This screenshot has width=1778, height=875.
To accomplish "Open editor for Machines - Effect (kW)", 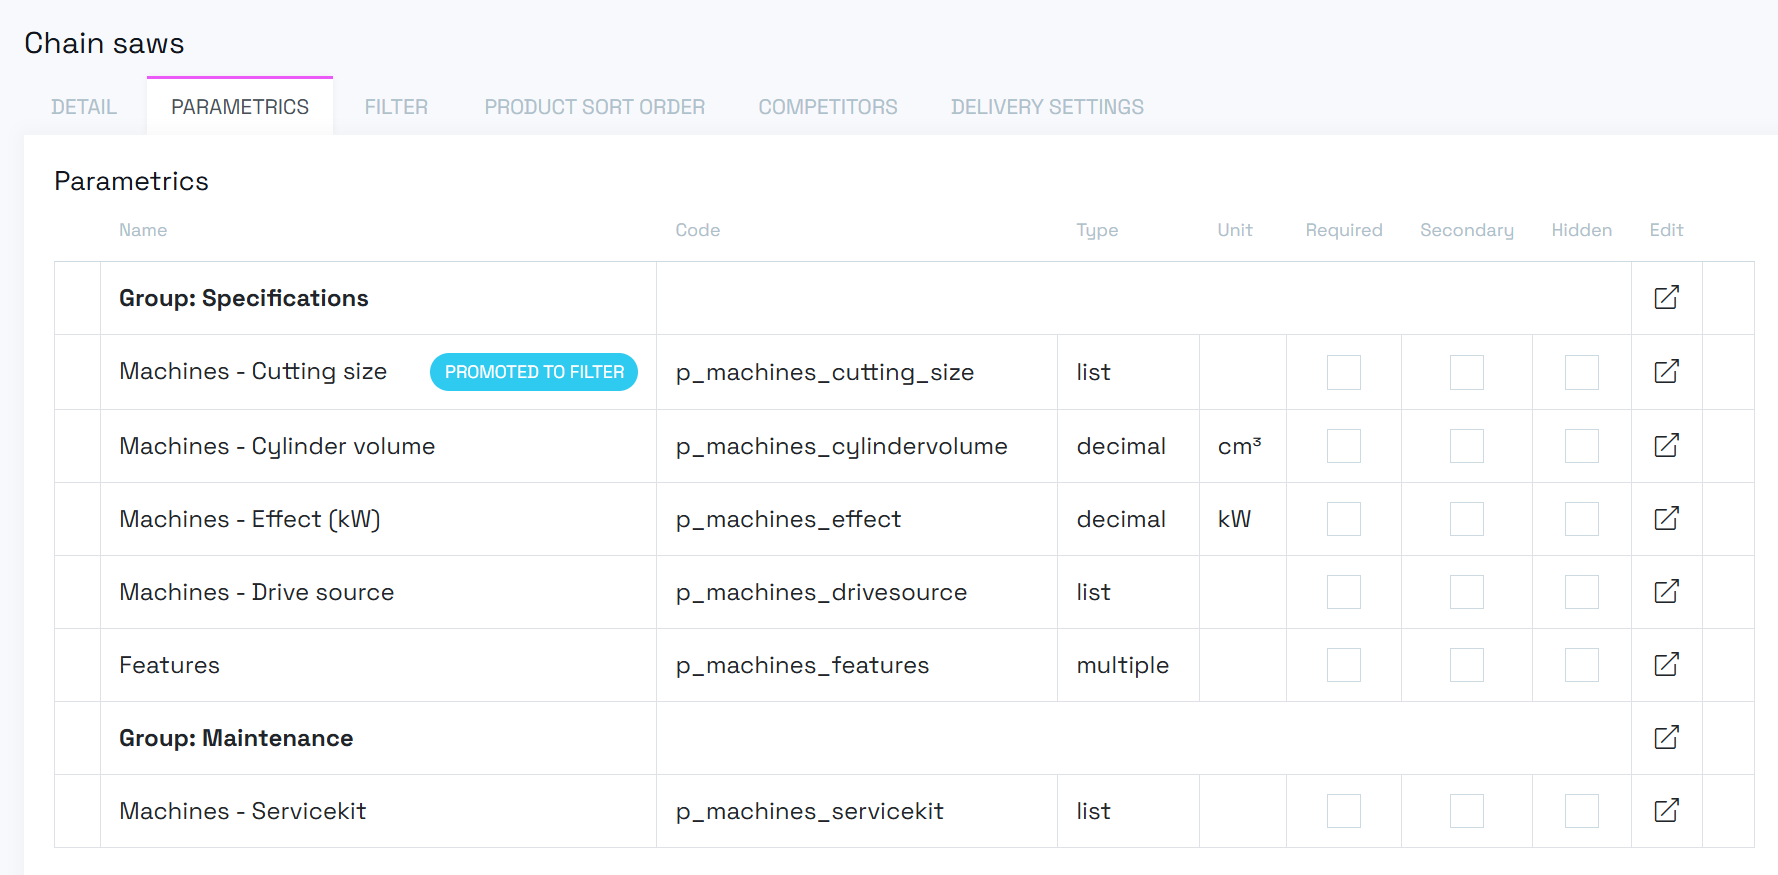I will pos(1666,519).
